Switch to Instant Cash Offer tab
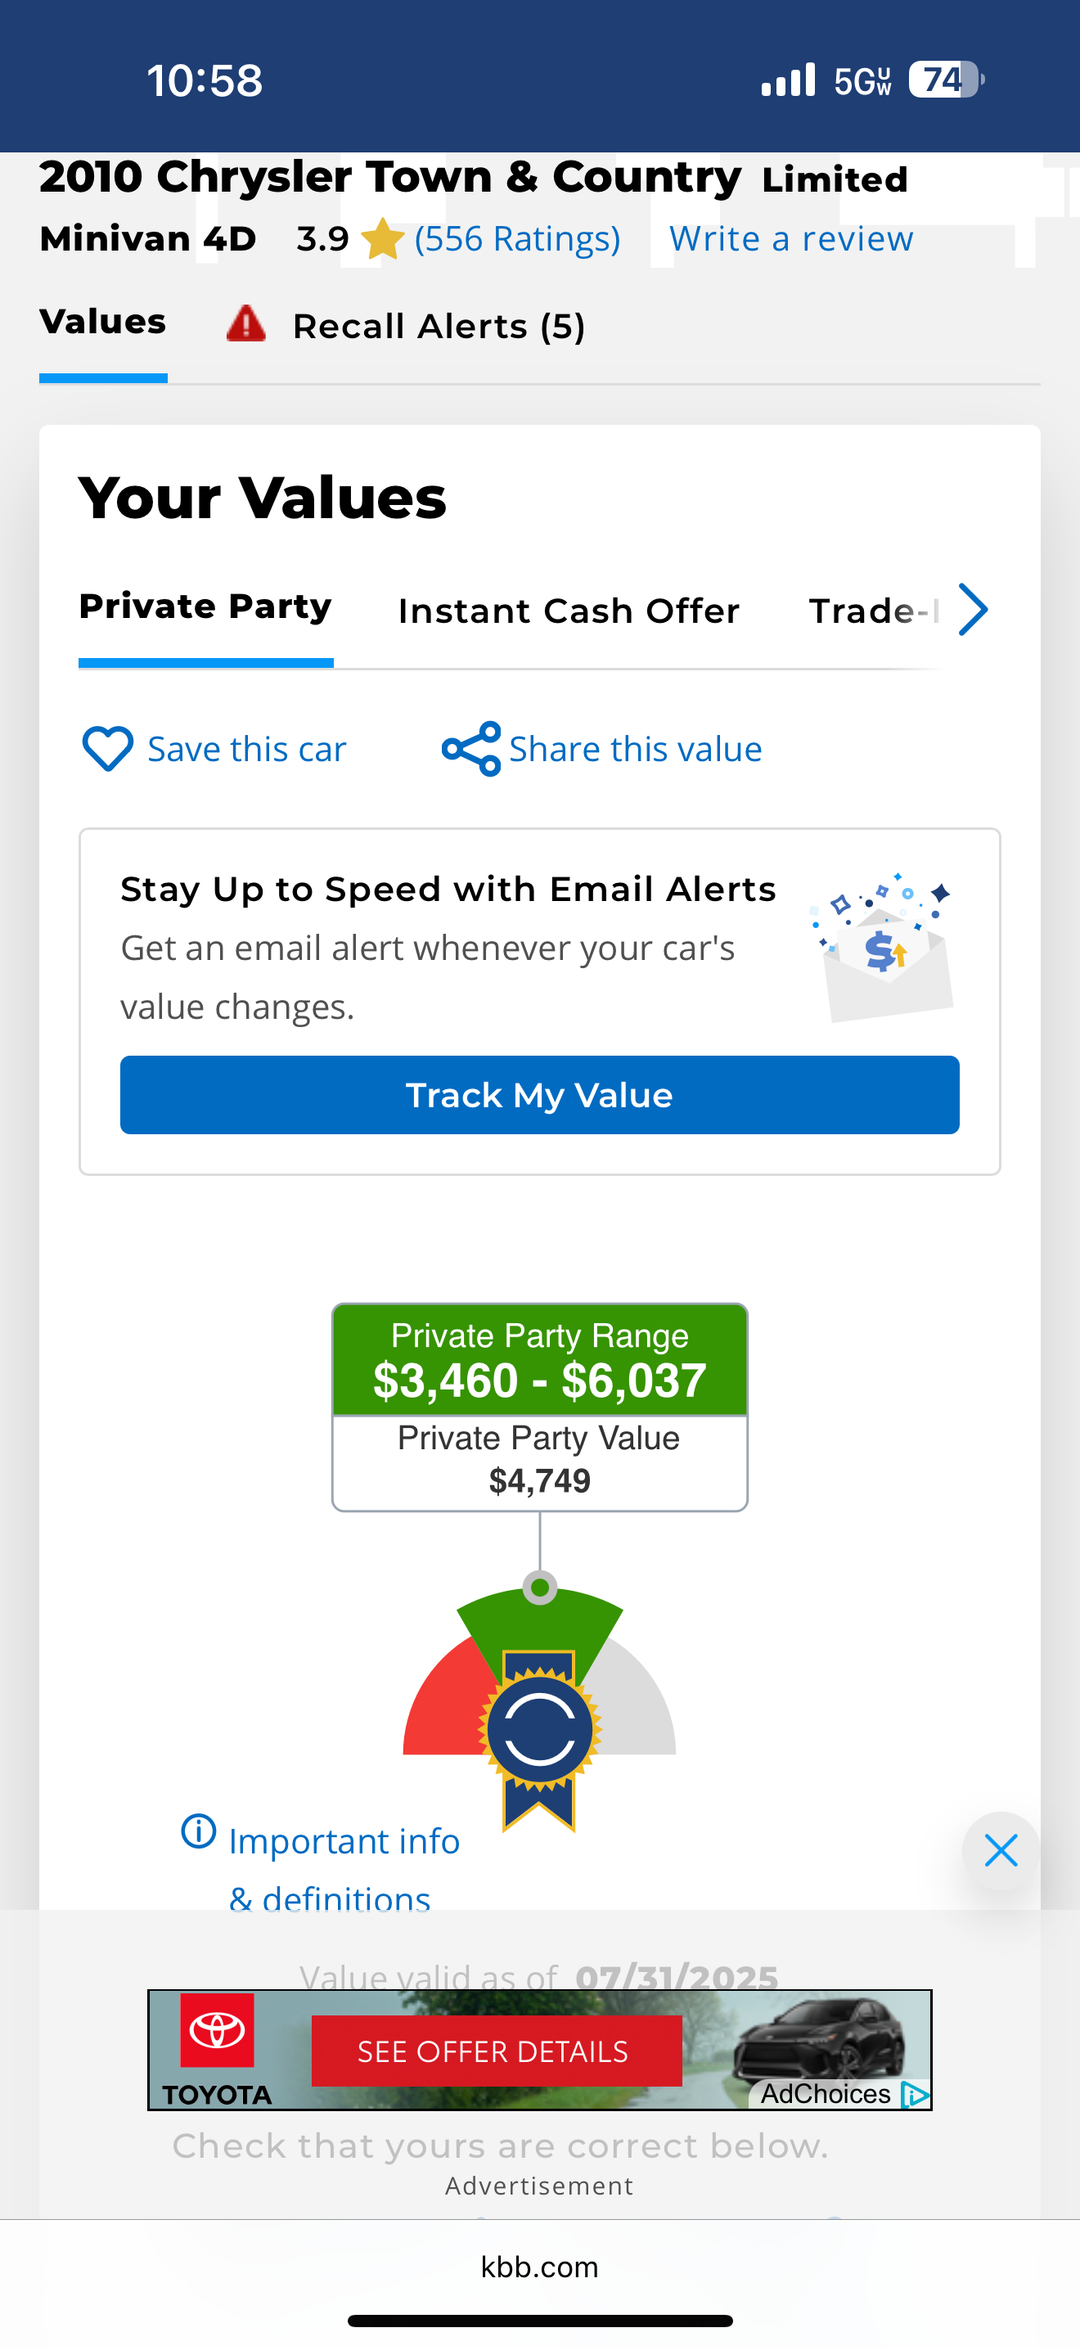 pos(569,611)
